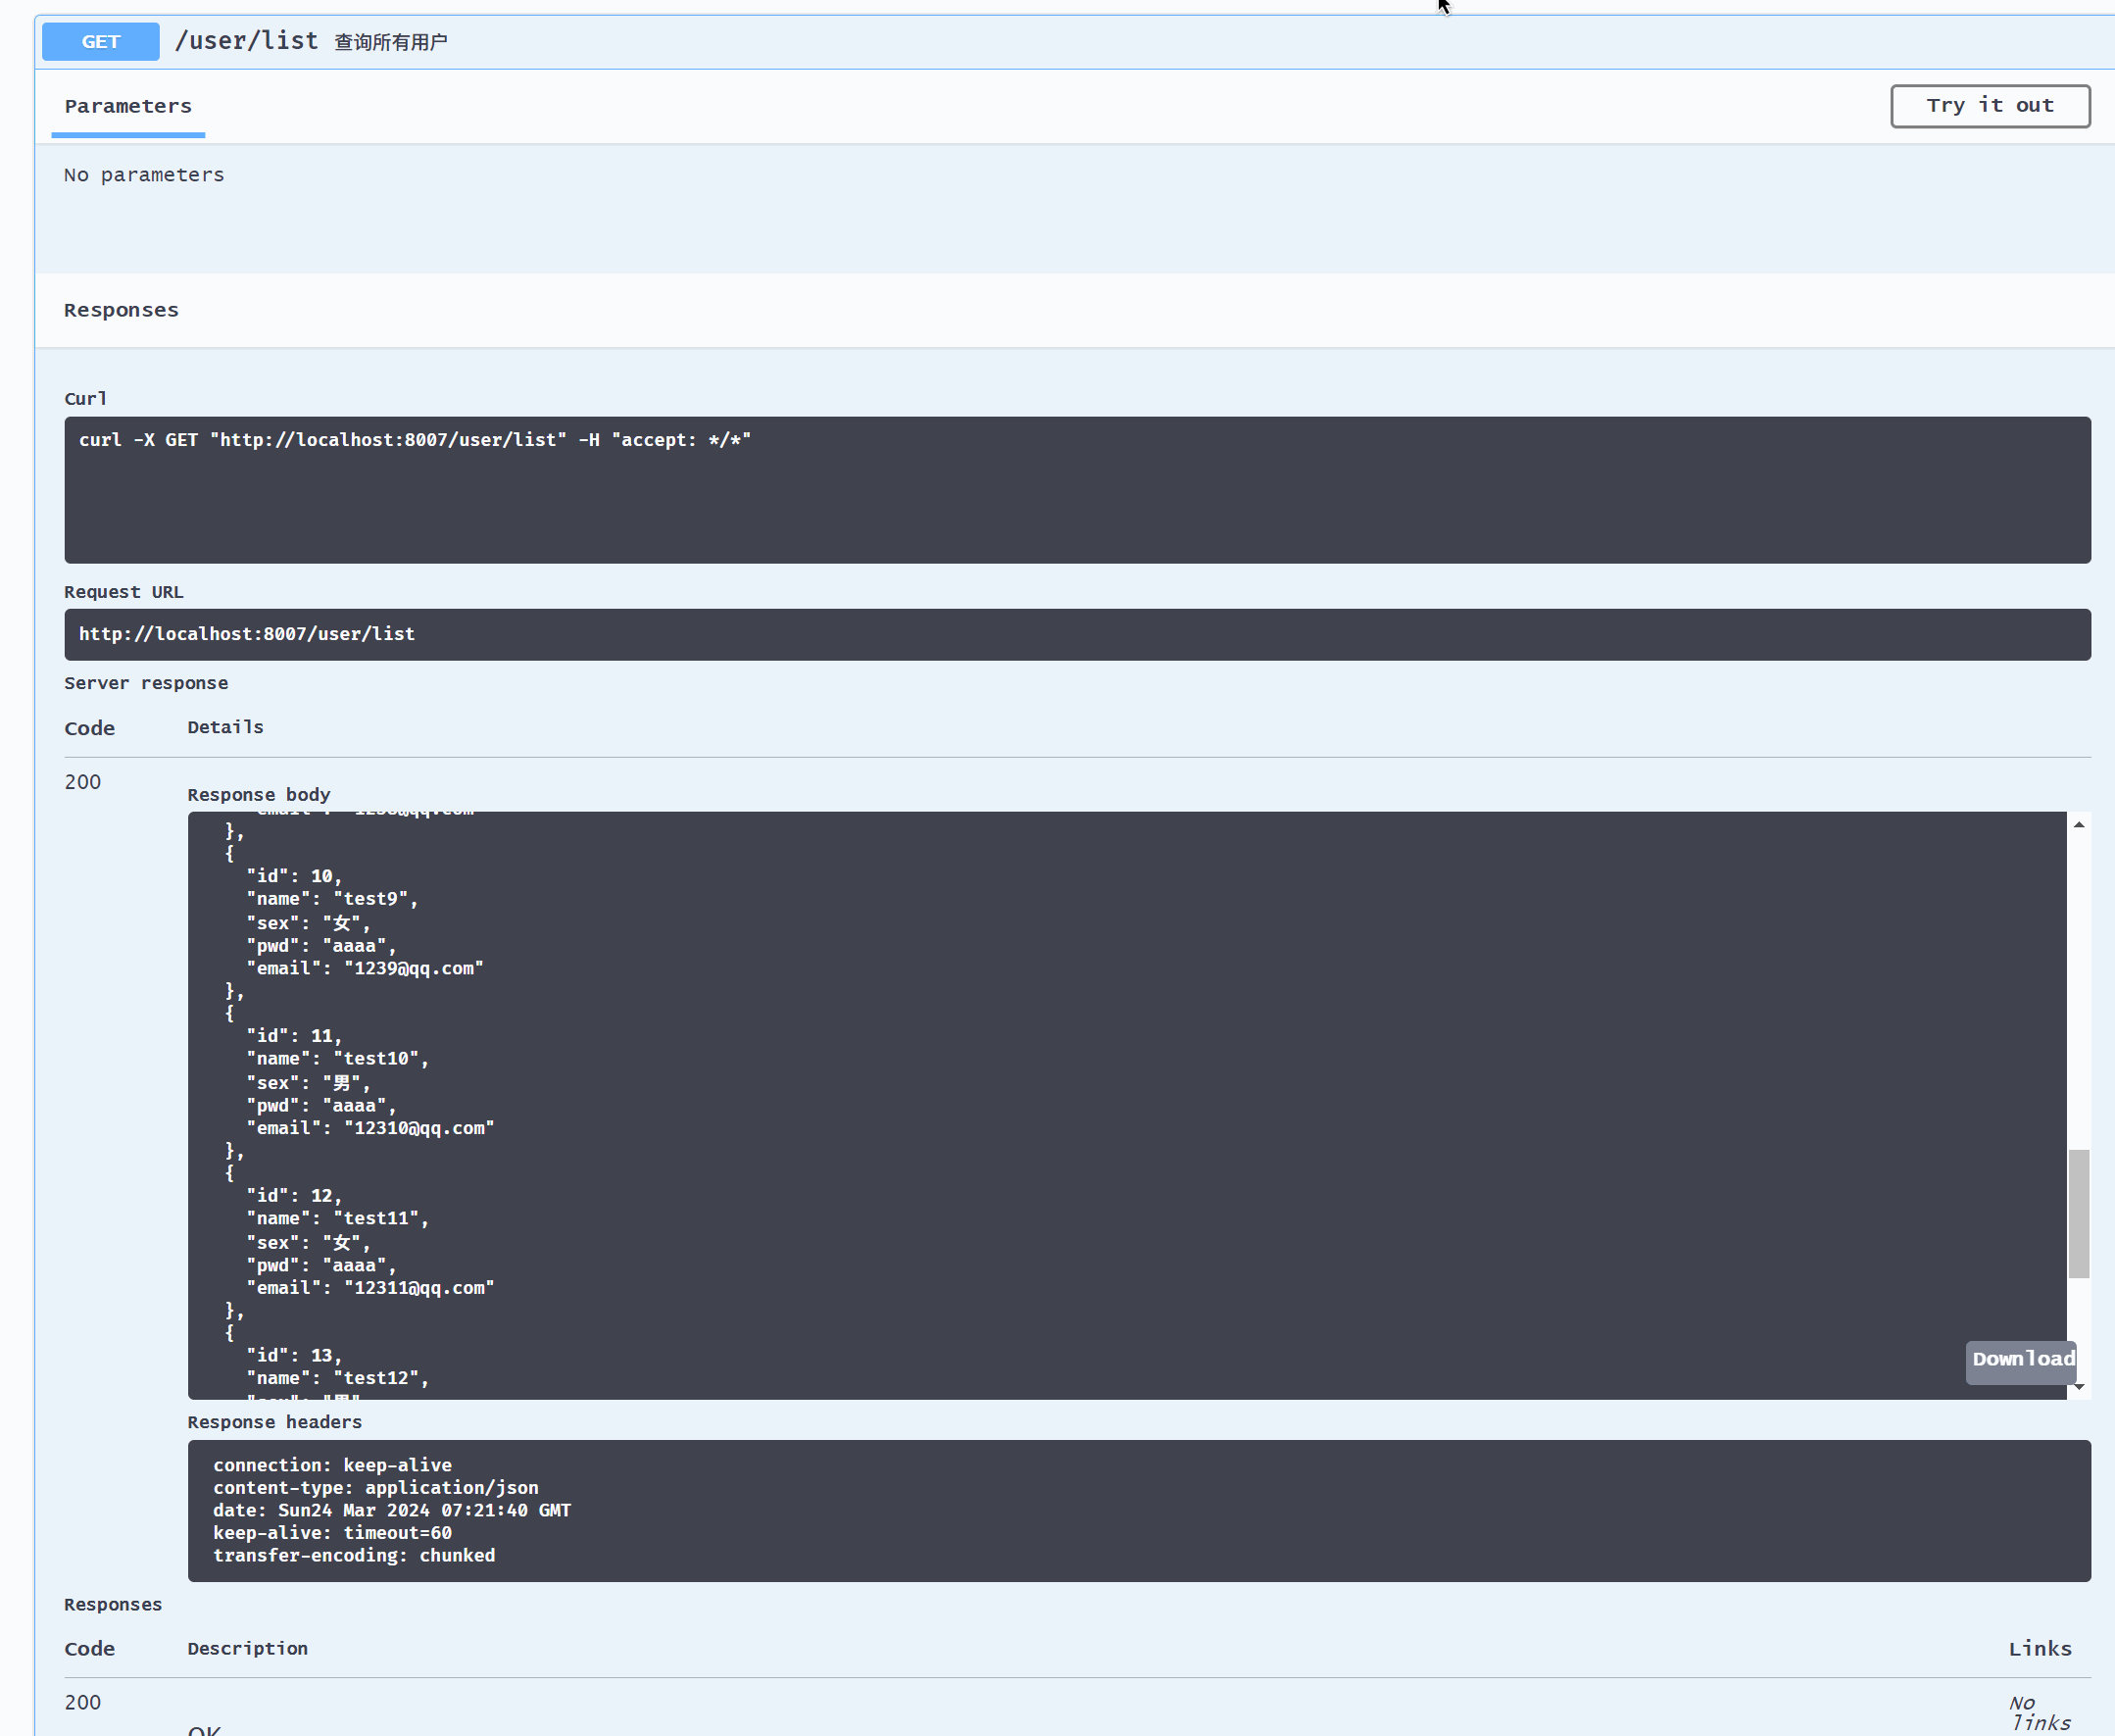Download the response body
The width and height of the screenshot is (2115, 1736).
click(x=2021, y=1361)
